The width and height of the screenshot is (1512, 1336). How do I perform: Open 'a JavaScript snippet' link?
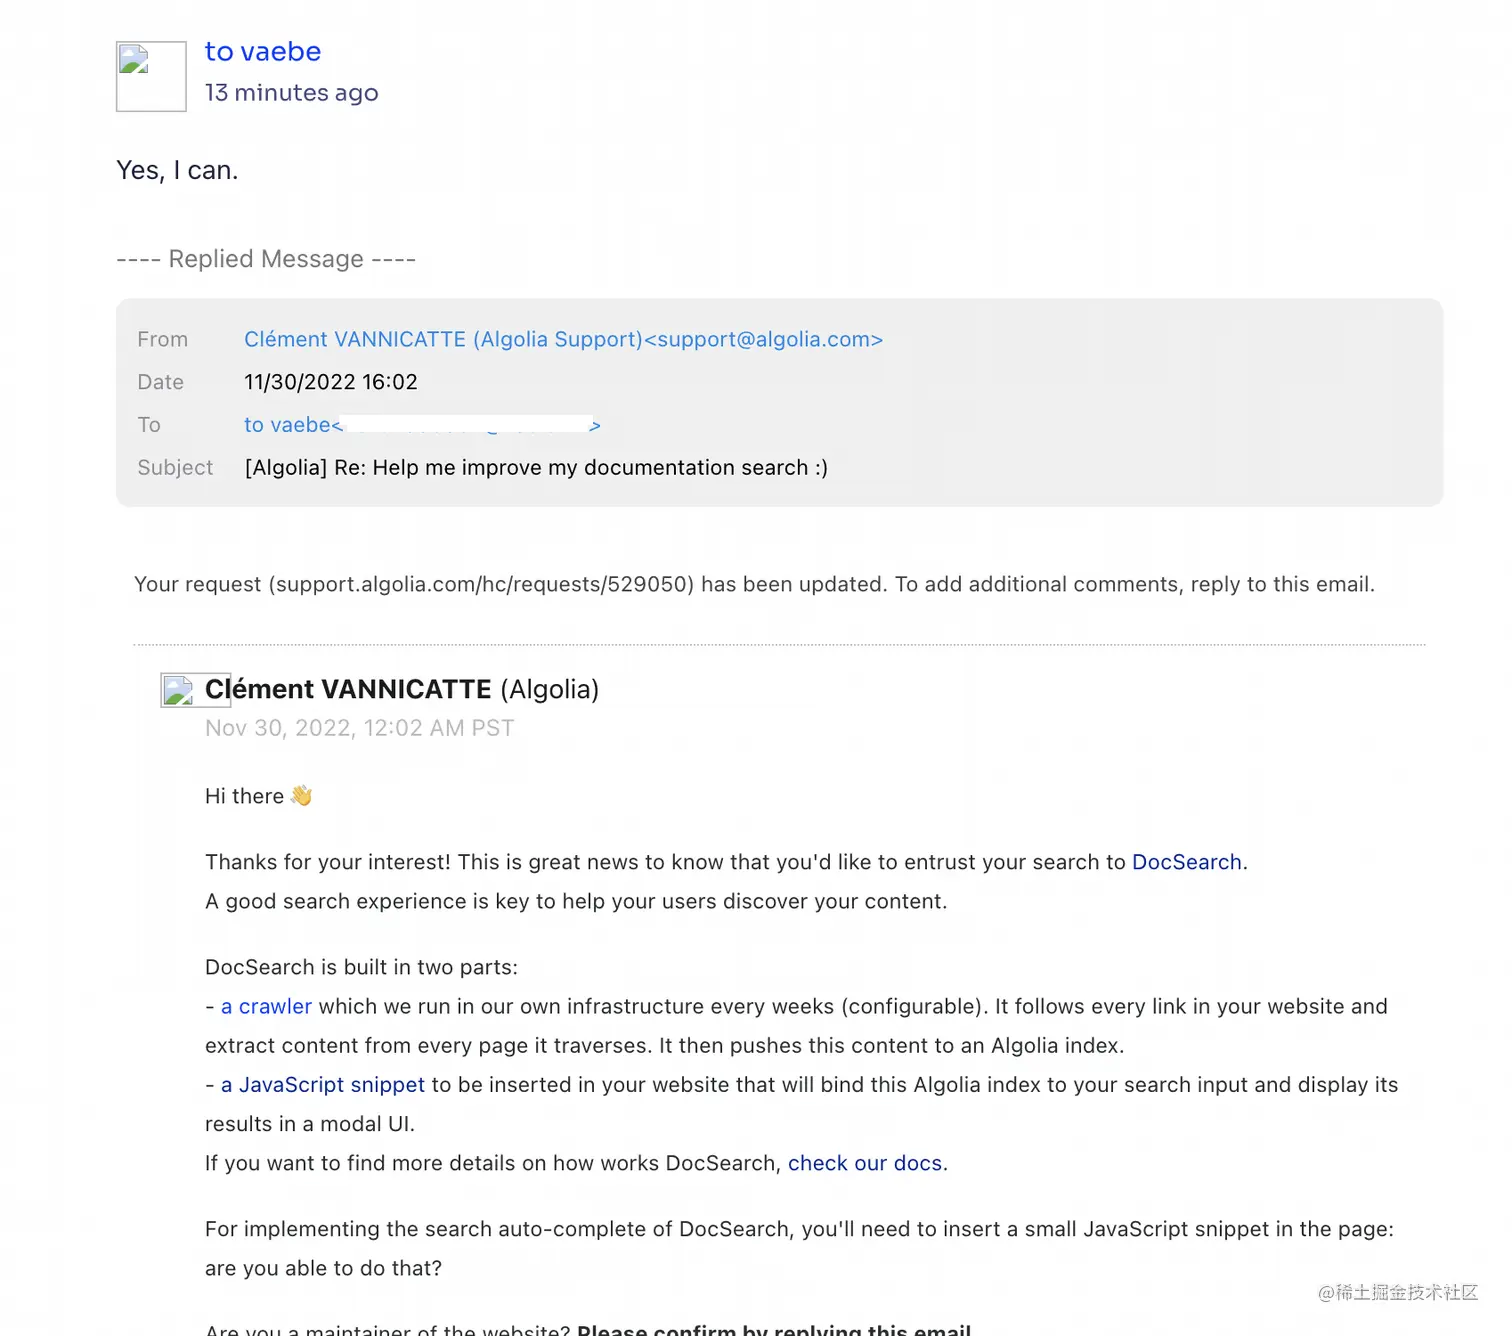tap(323, 1085)
